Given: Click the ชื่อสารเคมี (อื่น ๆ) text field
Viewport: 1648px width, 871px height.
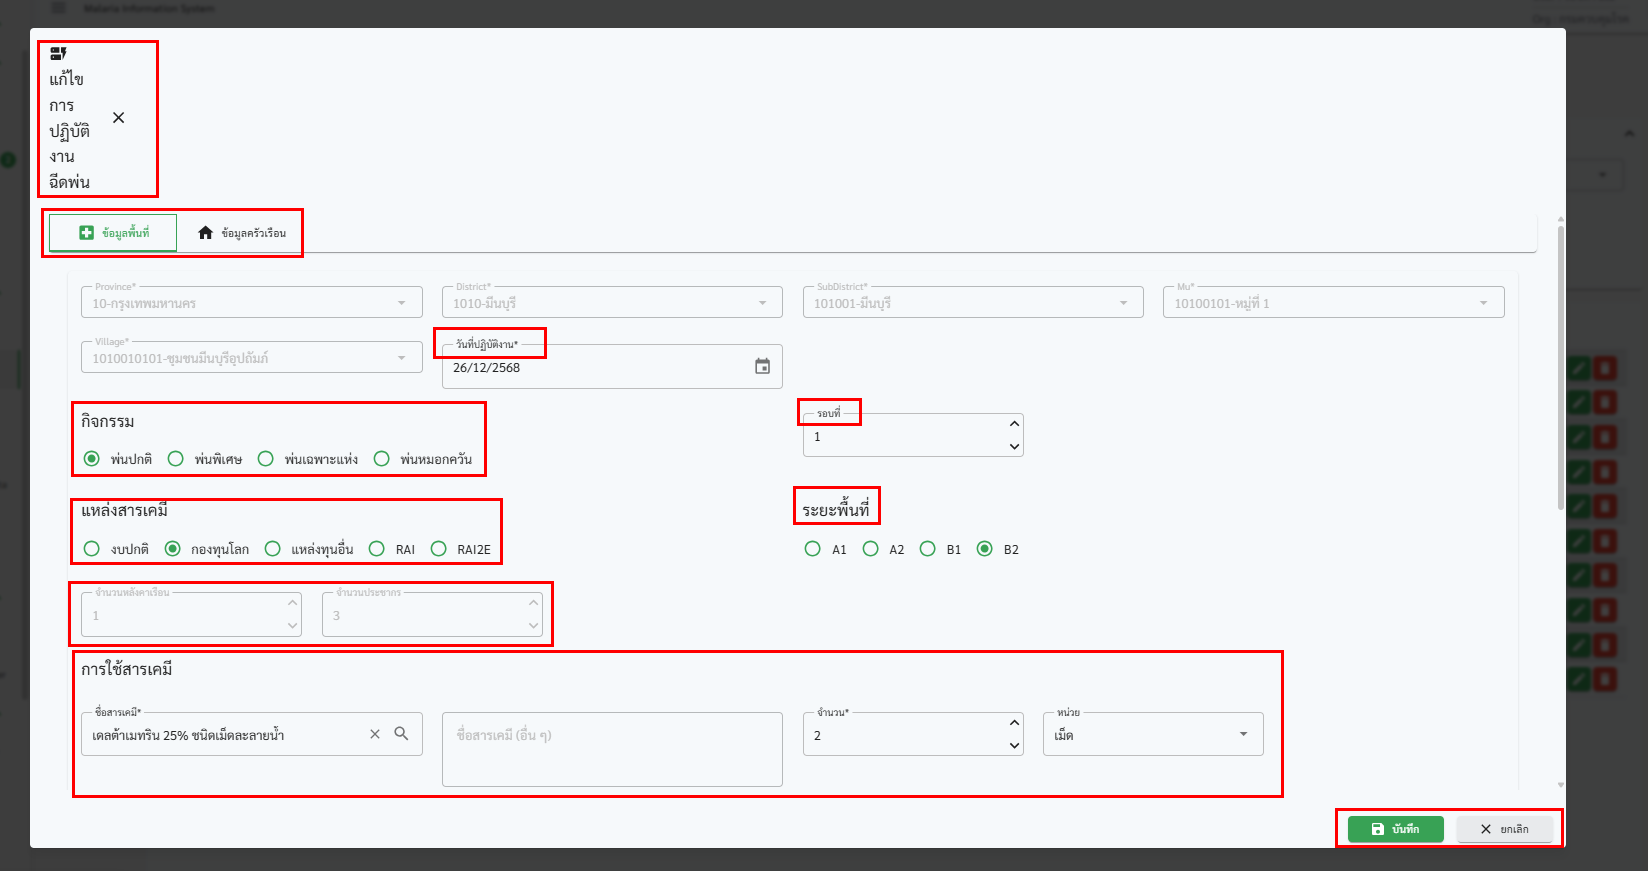Looking at the screenshot, I should (612, 748).
